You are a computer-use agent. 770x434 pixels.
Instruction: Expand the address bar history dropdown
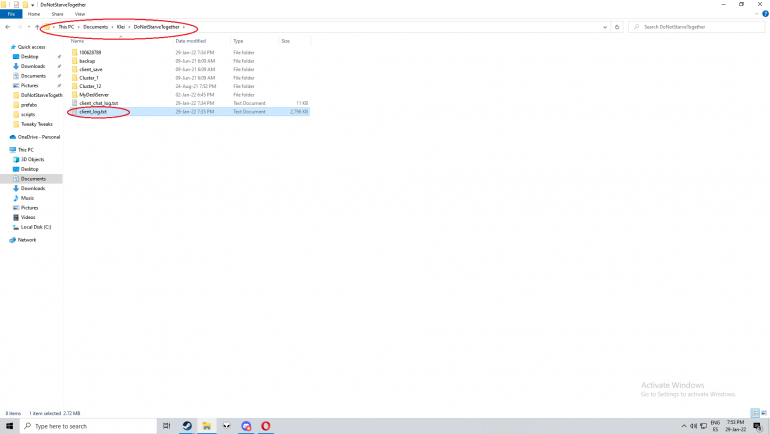tap(605, 27)
